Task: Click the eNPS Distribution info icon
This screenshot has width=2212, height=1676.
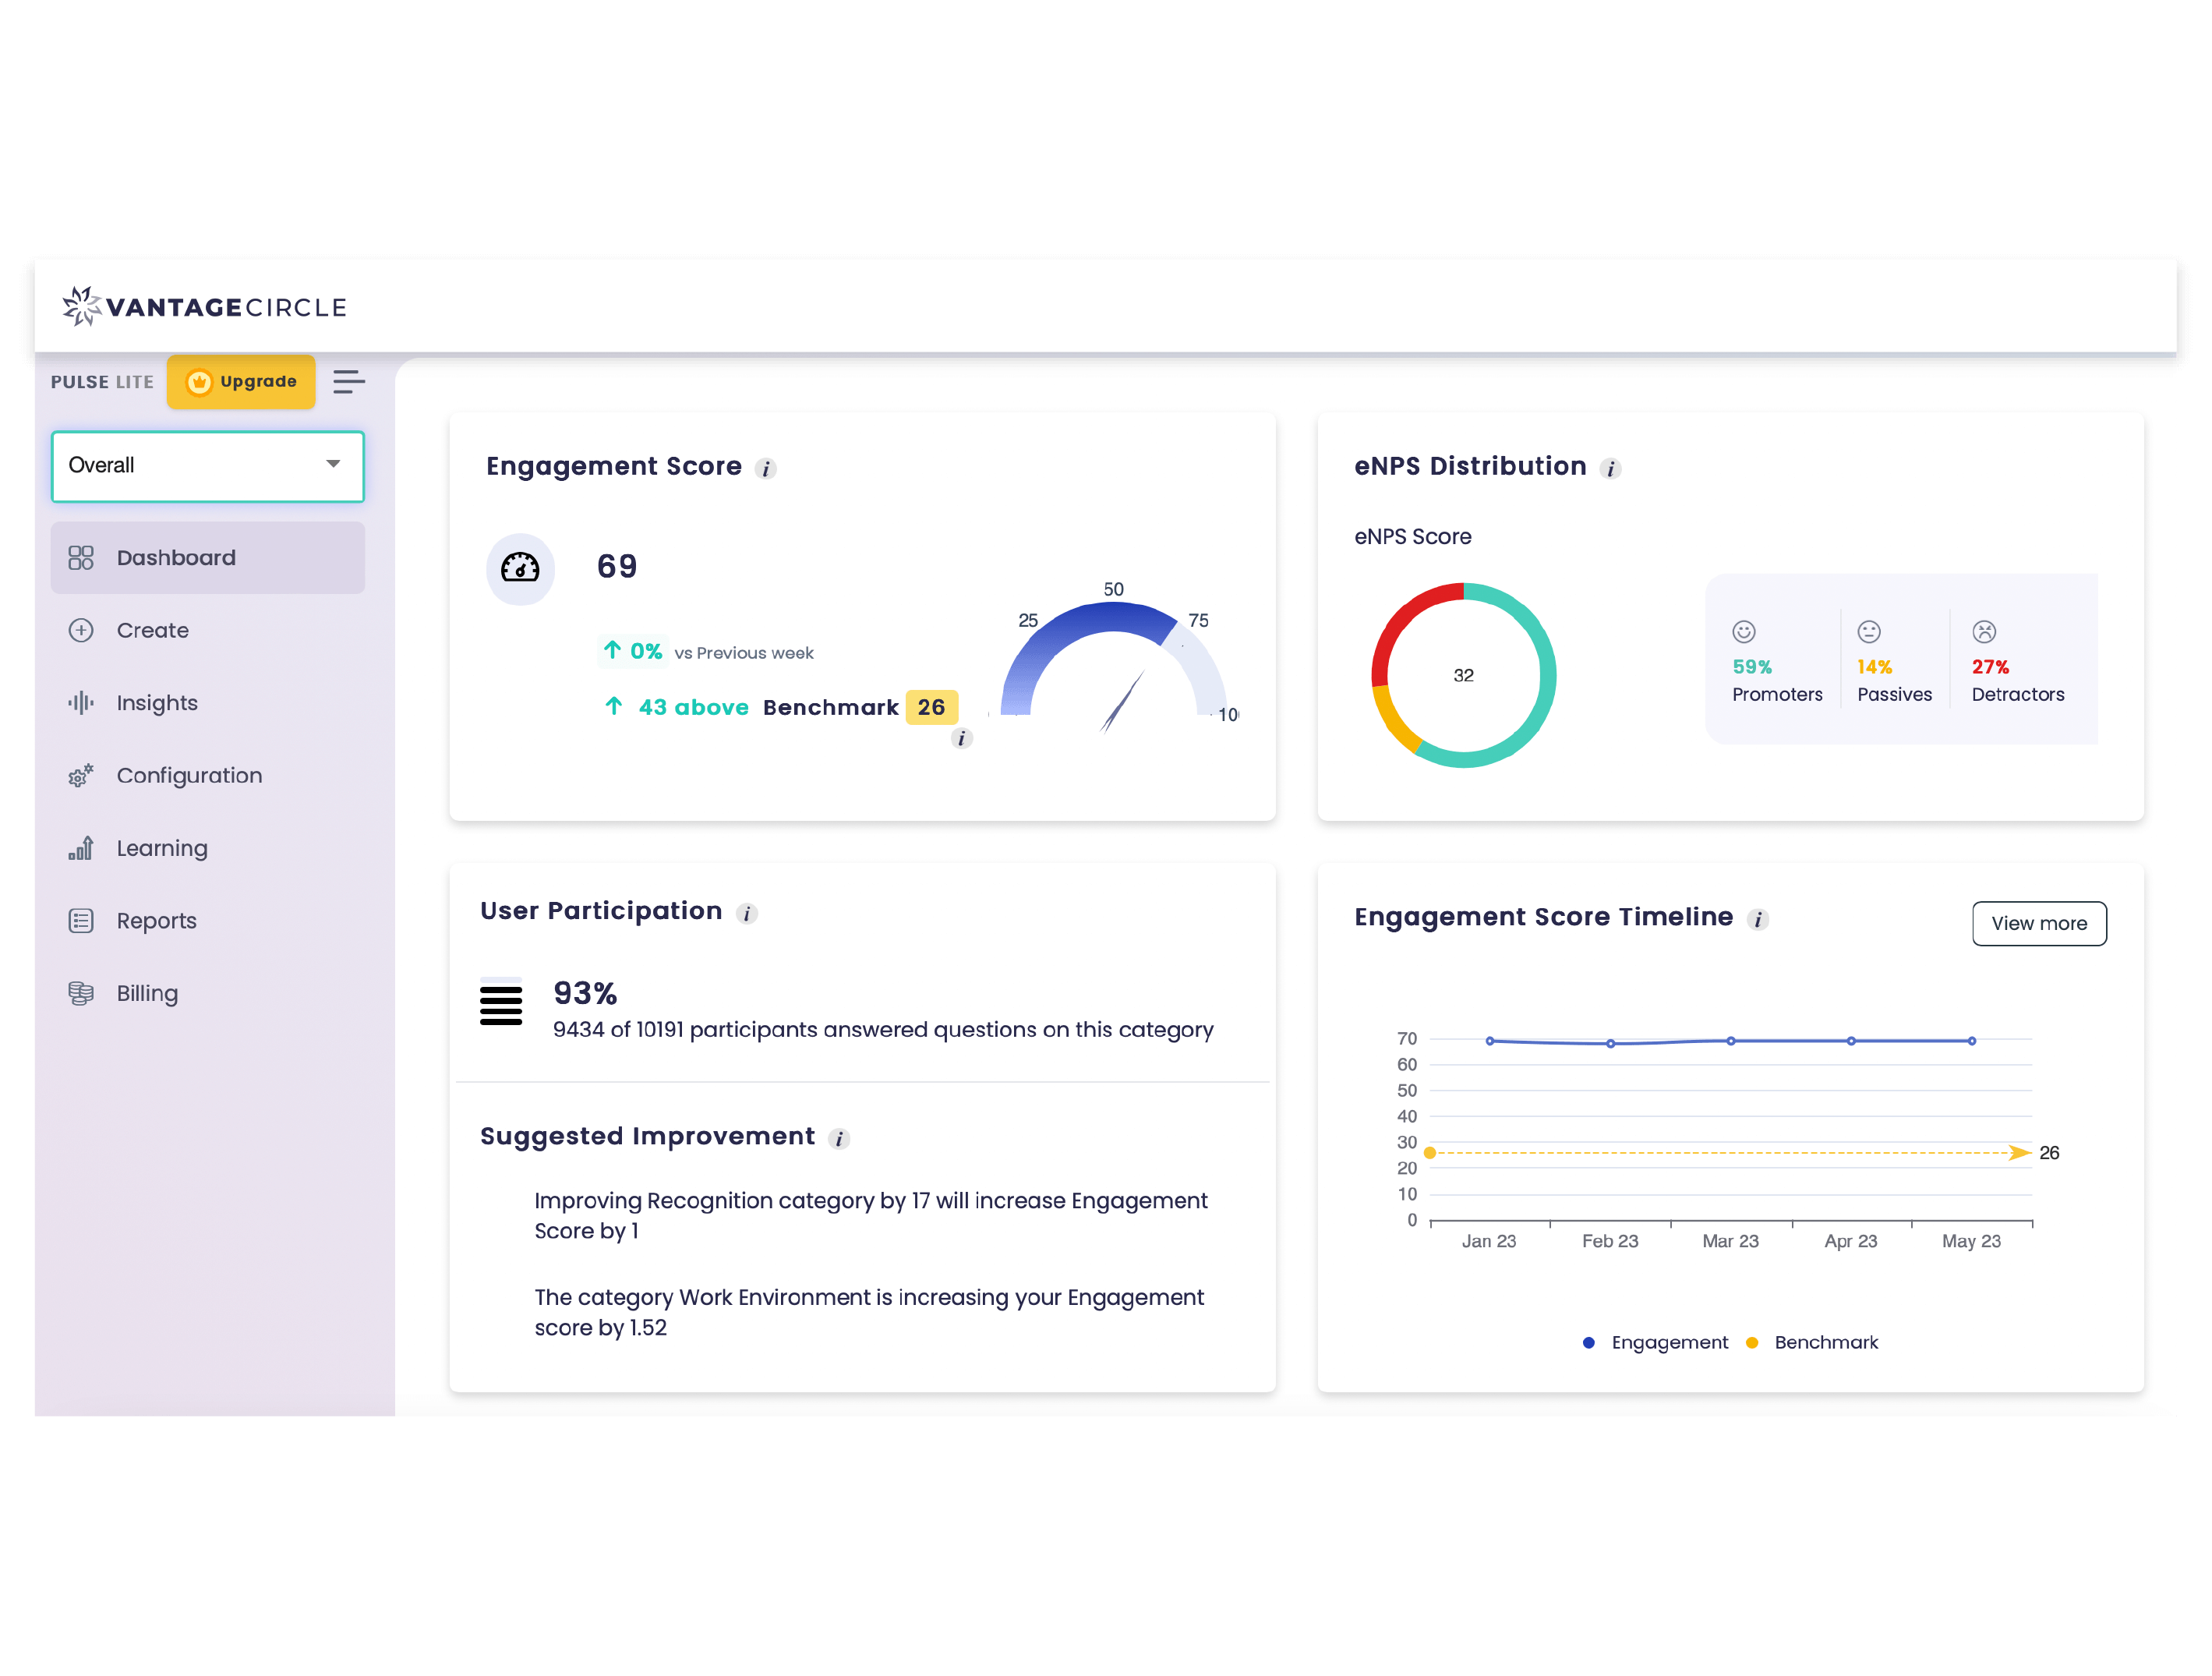Action: tap(1610, 468)
